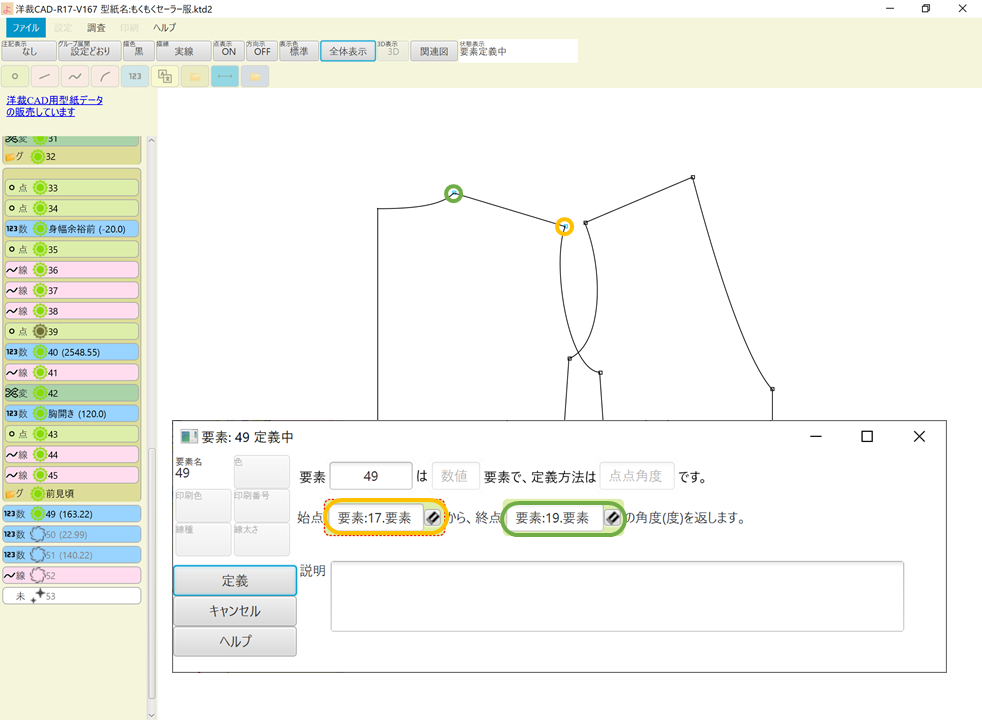Select the arc tool icon
Image resolution: width=982 pixels, height=720 pixels.
tap(104, 76)
